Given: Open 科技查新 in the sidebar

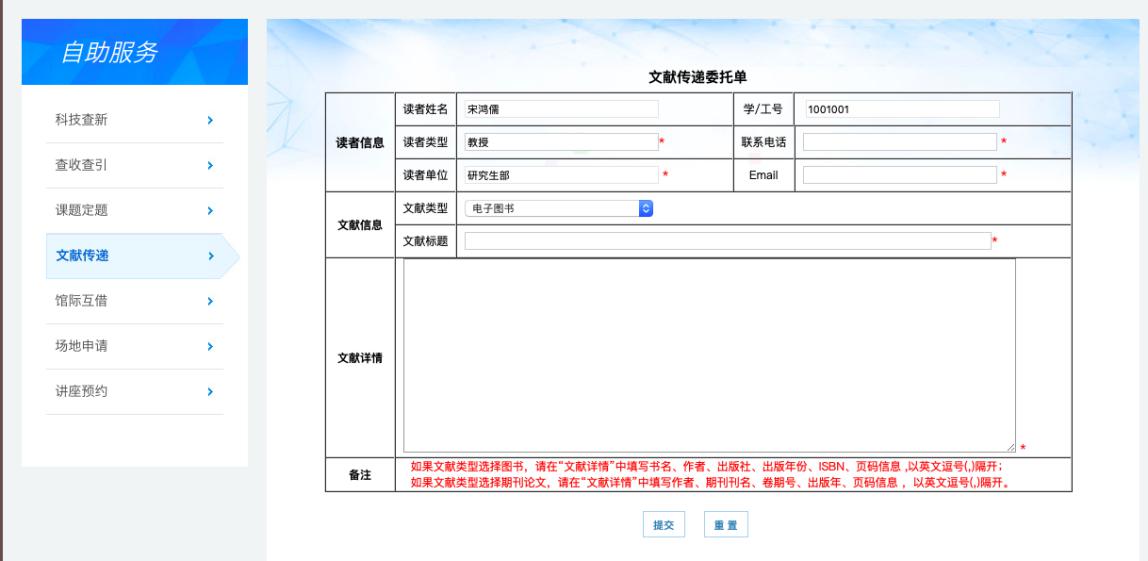Looking at the screenshot, I should click(135, 120).
